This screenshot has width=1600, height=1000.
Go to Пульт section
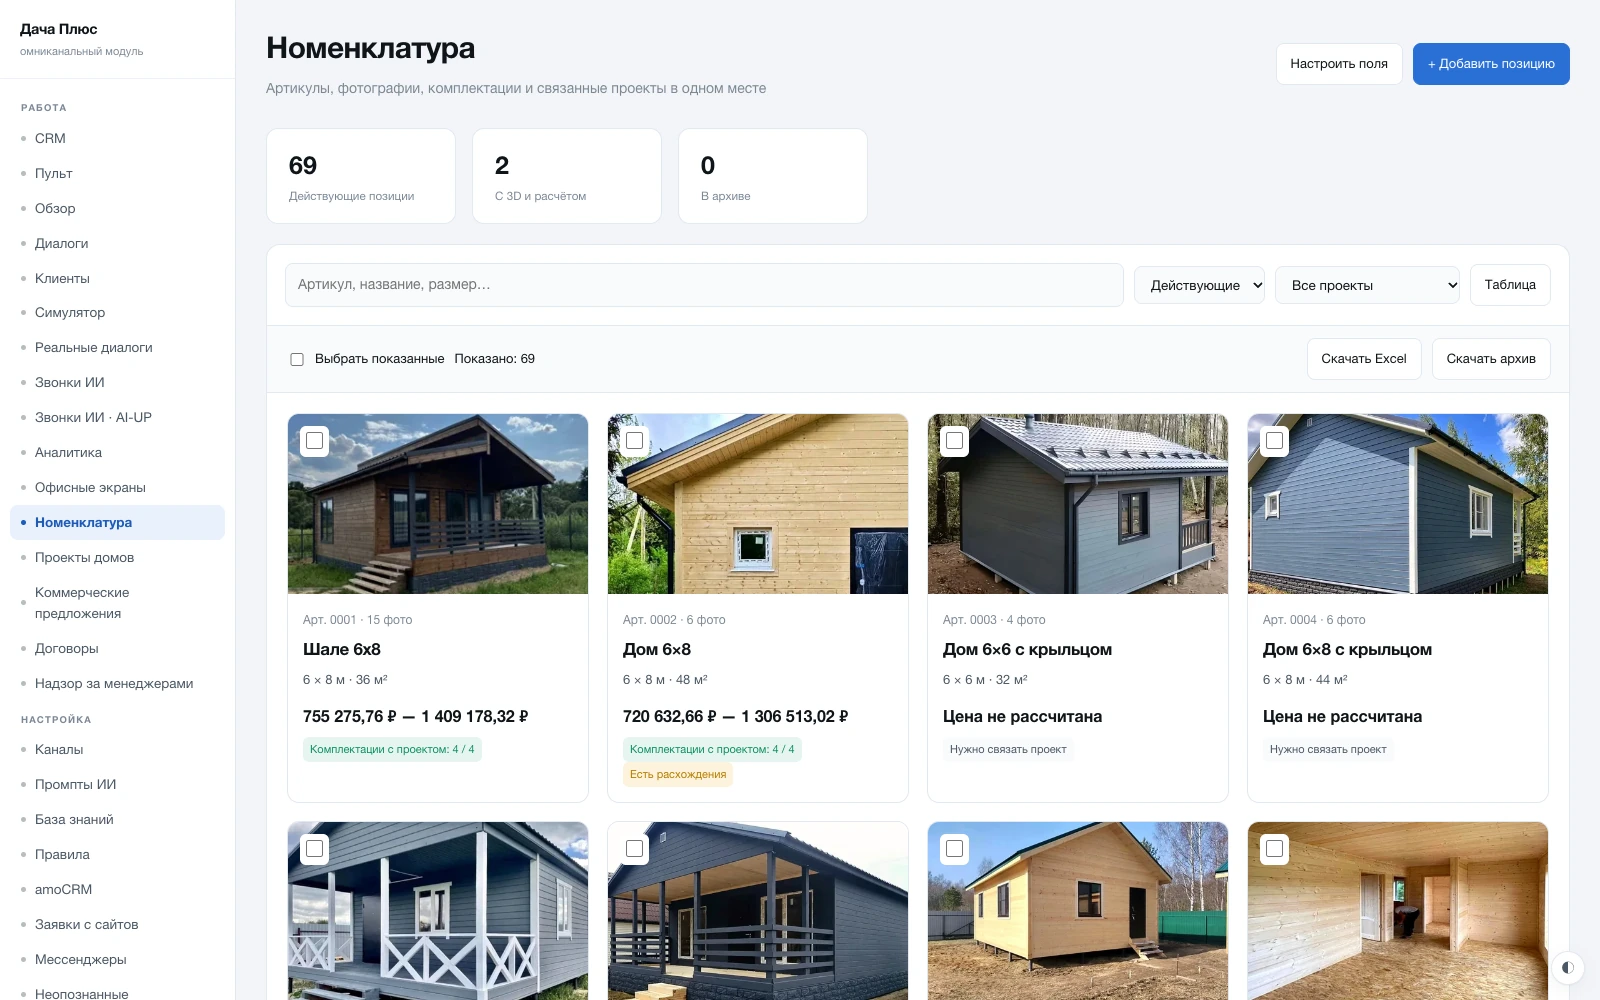(117, 174)
